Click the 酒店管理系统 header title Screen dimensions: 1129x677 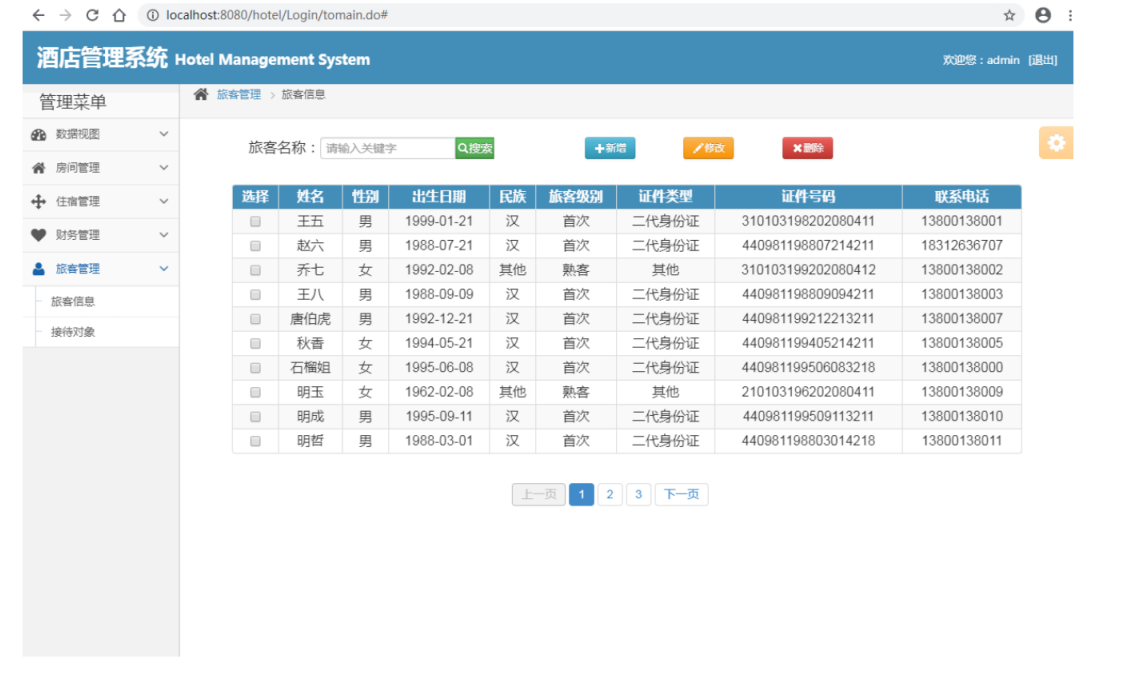102,58
